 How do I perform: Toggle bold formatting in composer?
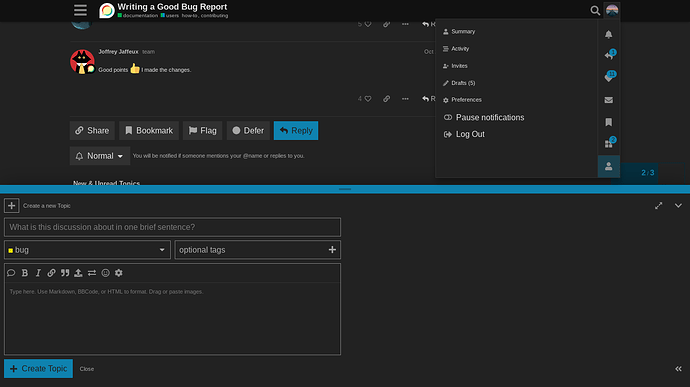[x=25, y=273]
